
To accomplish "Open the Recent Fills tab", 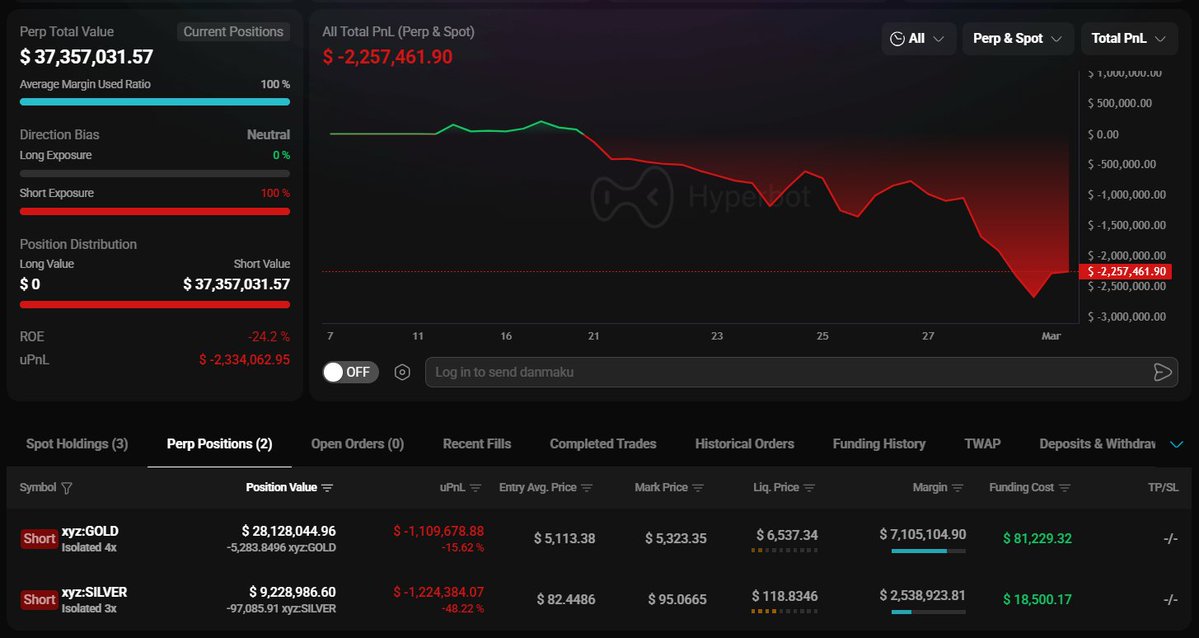I will pos(476,444).
